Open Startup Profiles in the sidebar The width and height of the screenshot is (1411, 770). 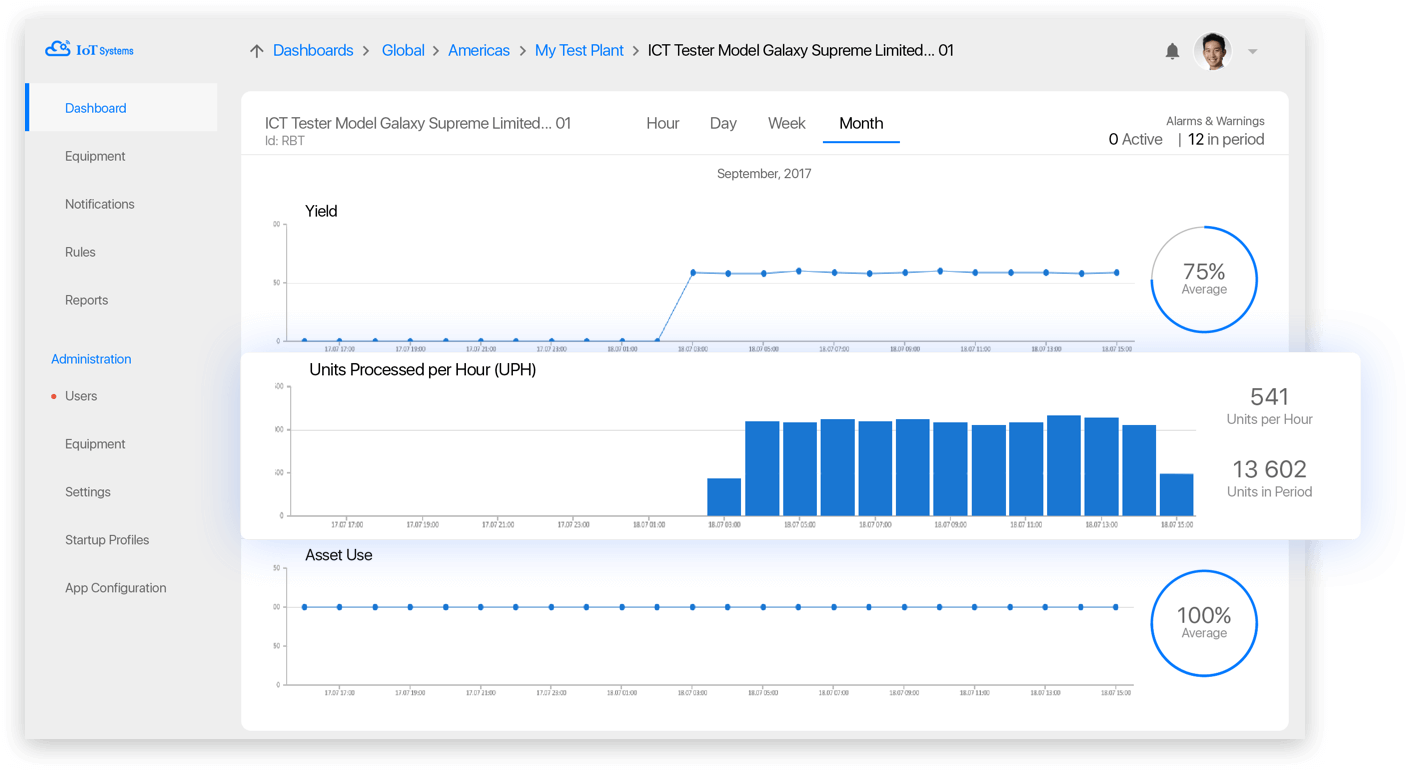point(107,540)
